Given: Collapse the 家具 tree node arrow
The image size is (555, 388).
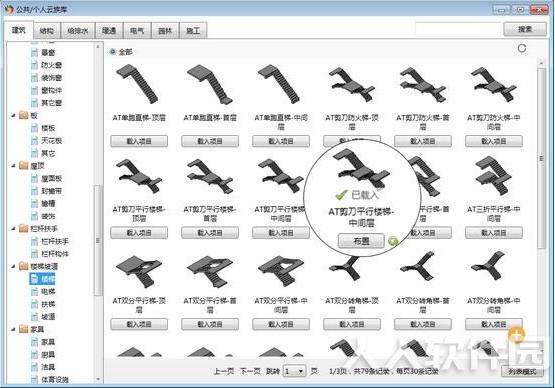Looking at the screenshot, I should pos(13,329).
